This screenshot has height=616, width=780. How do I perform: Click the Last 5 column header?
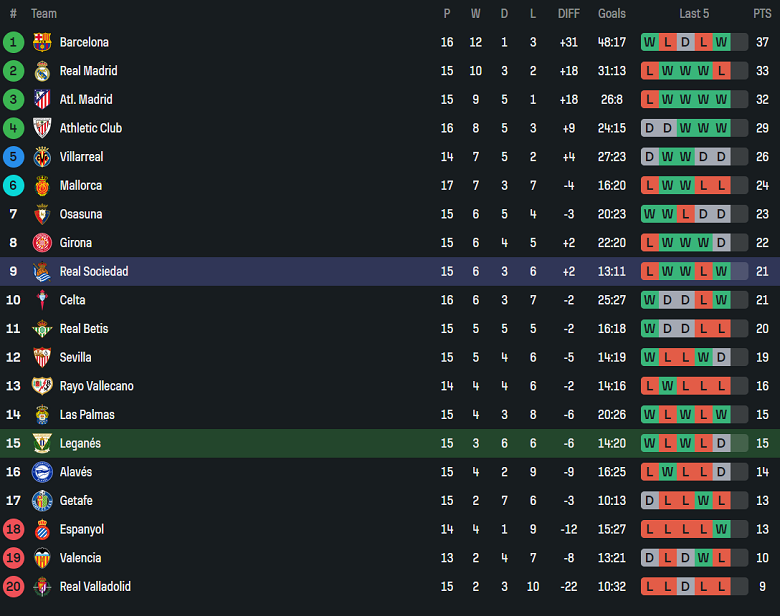point(694,14)
